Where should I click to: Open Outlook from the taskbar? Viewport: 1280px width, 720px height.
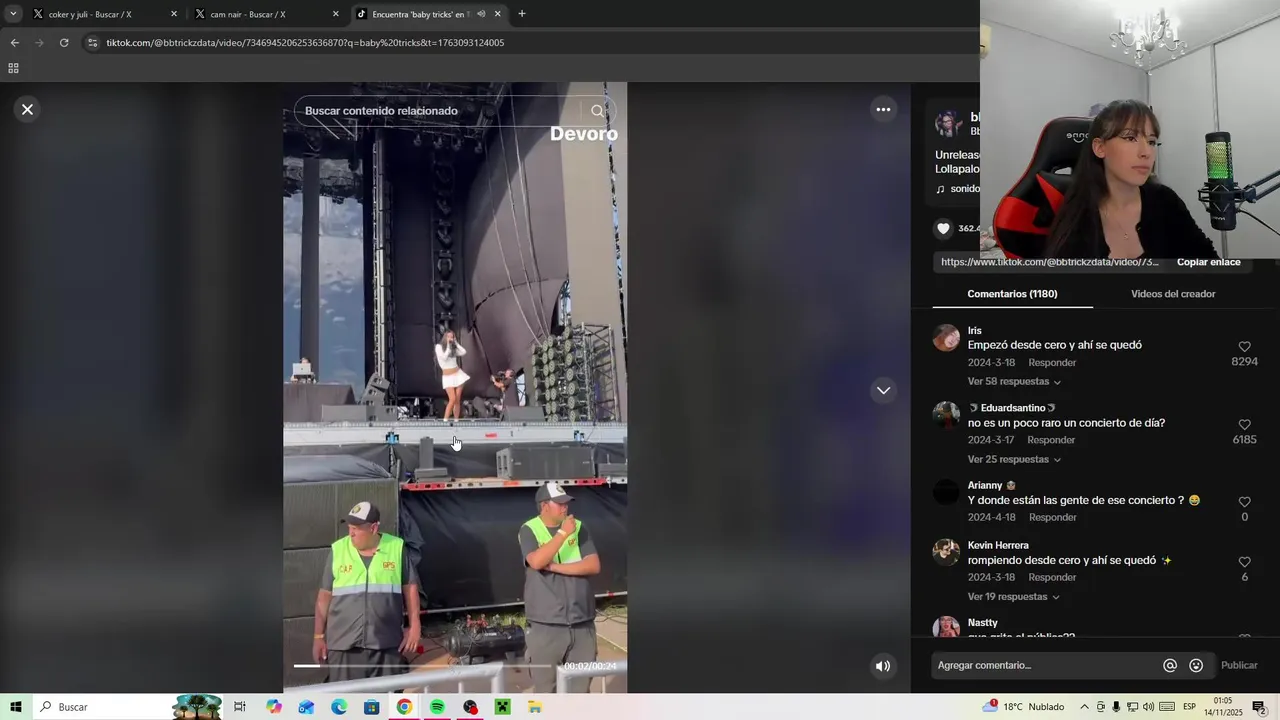tap(306, 707)
